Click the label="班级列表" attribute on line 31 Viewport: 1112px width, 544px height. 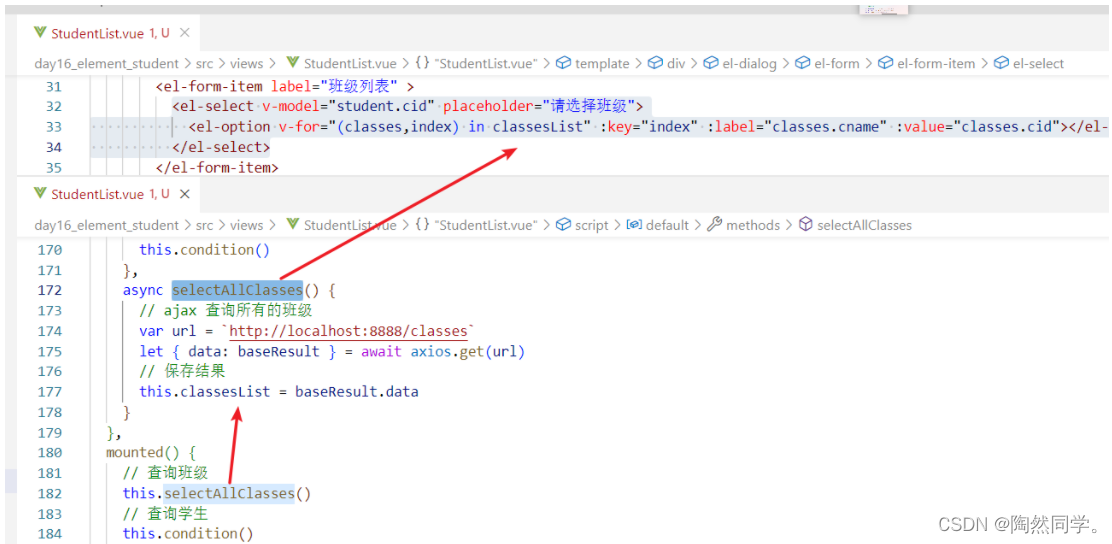click(x=335, y=87)
